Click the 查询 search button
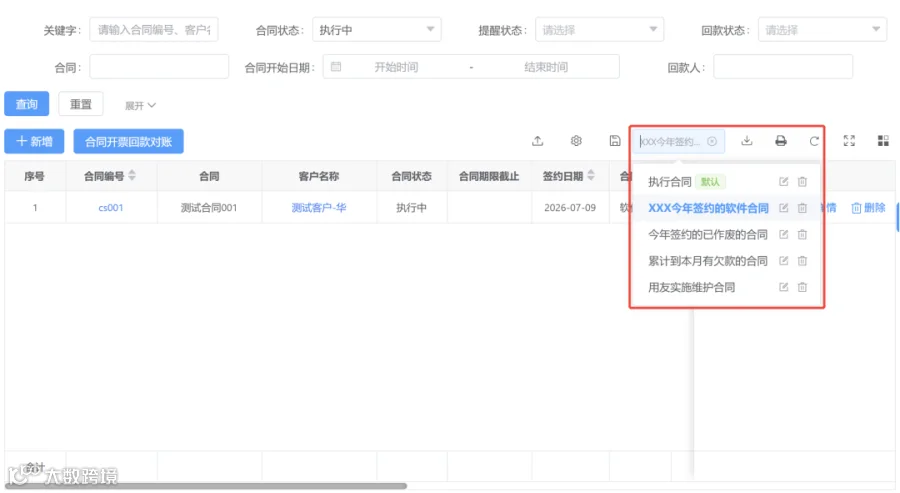This screenshot has height=493, width=900. pyautogui.click(x=26, y=104)
